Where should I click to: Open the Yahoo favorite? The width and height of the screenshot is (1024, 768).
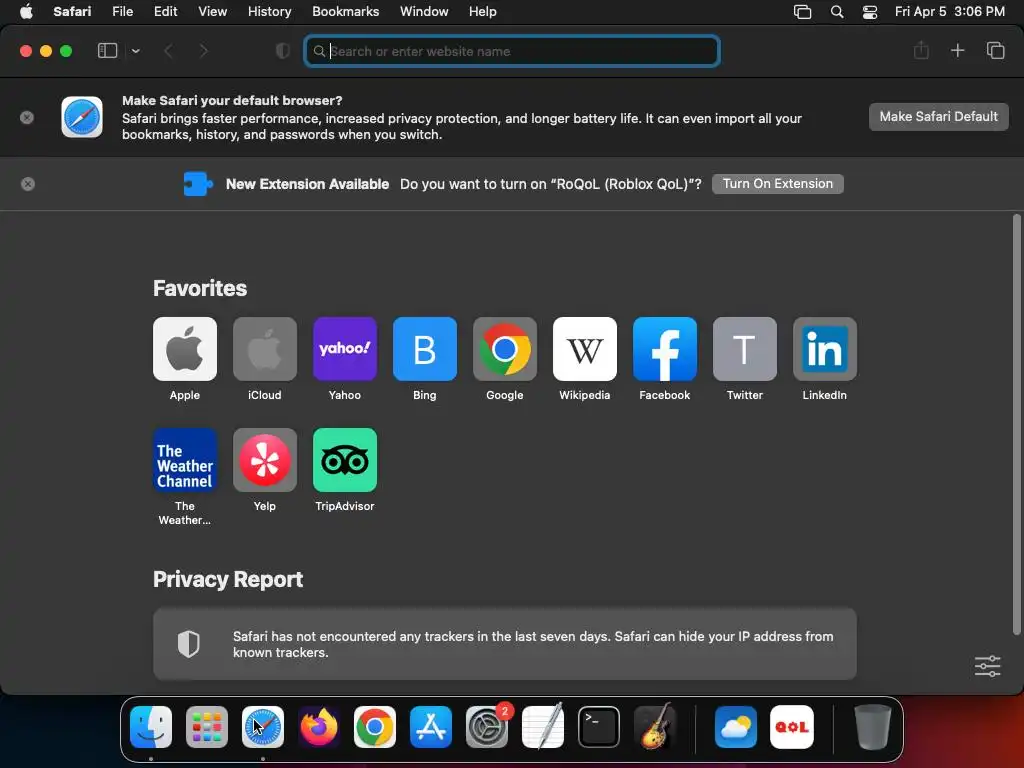345,349
